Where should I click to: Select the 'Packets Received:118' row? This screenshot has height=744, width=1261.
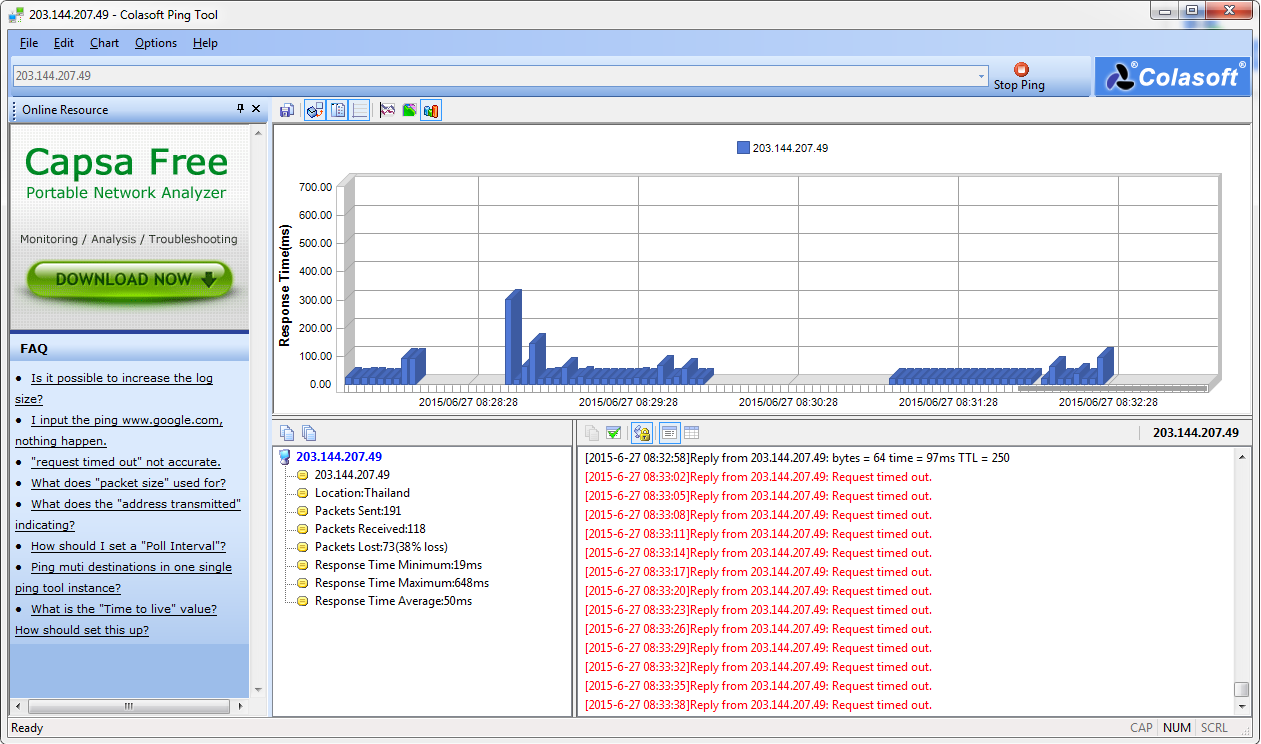(x=370, y=529)
